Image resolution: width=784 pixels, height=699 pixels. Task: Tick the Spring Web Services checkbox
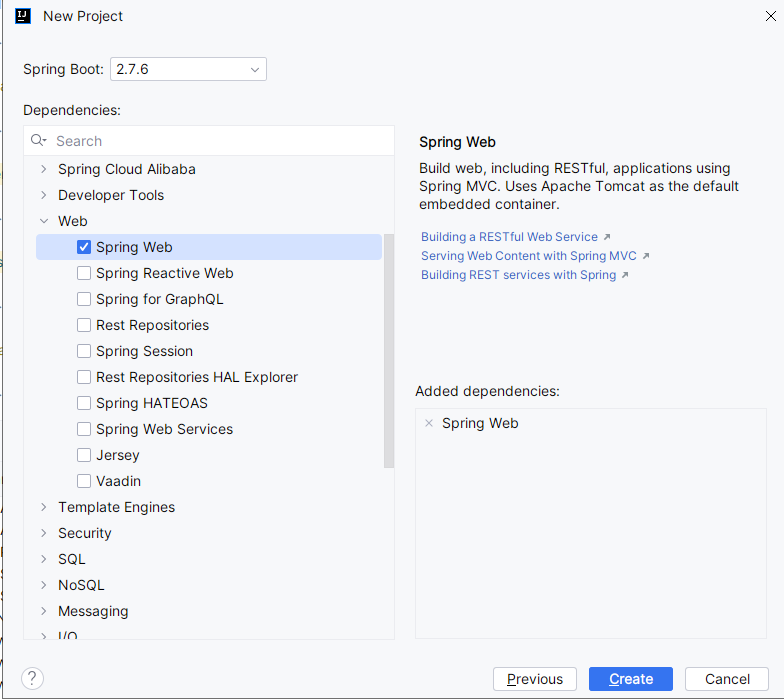[84, 429]
